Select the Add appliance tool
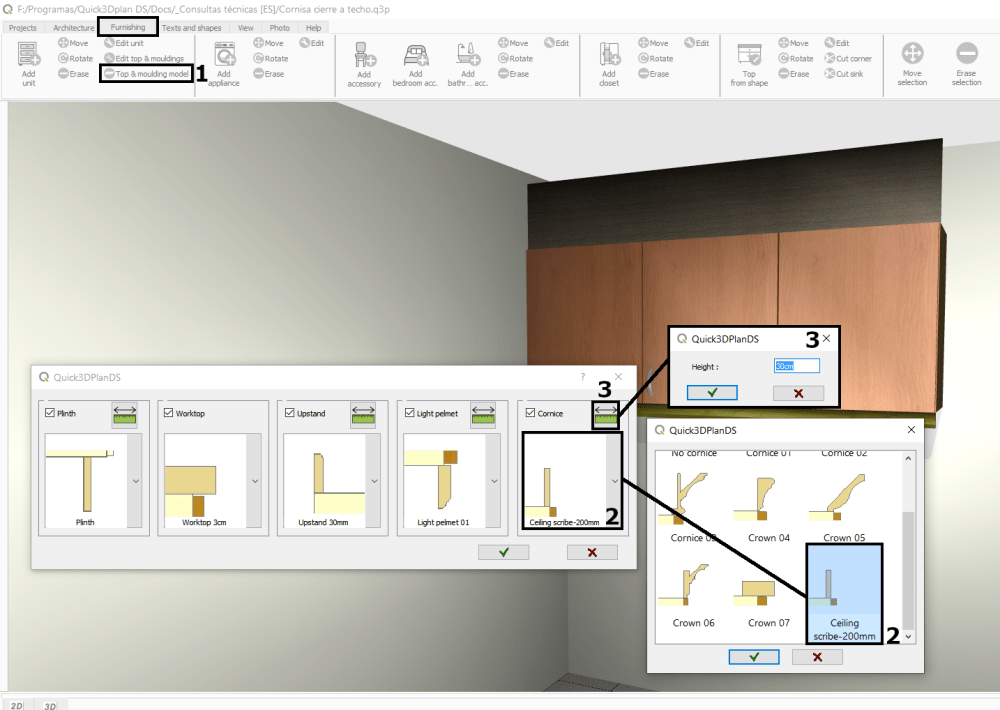This screenshot has height=710, width=1000. tap(222, 60)
